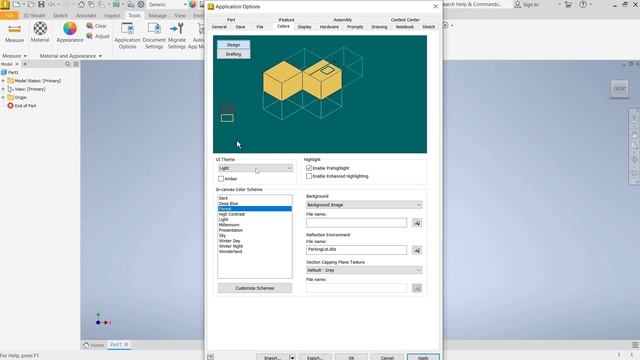Image resolution: width=640 pixels, height=360 pixels.
Task: Click the Export button
Action: coord(315,357)
